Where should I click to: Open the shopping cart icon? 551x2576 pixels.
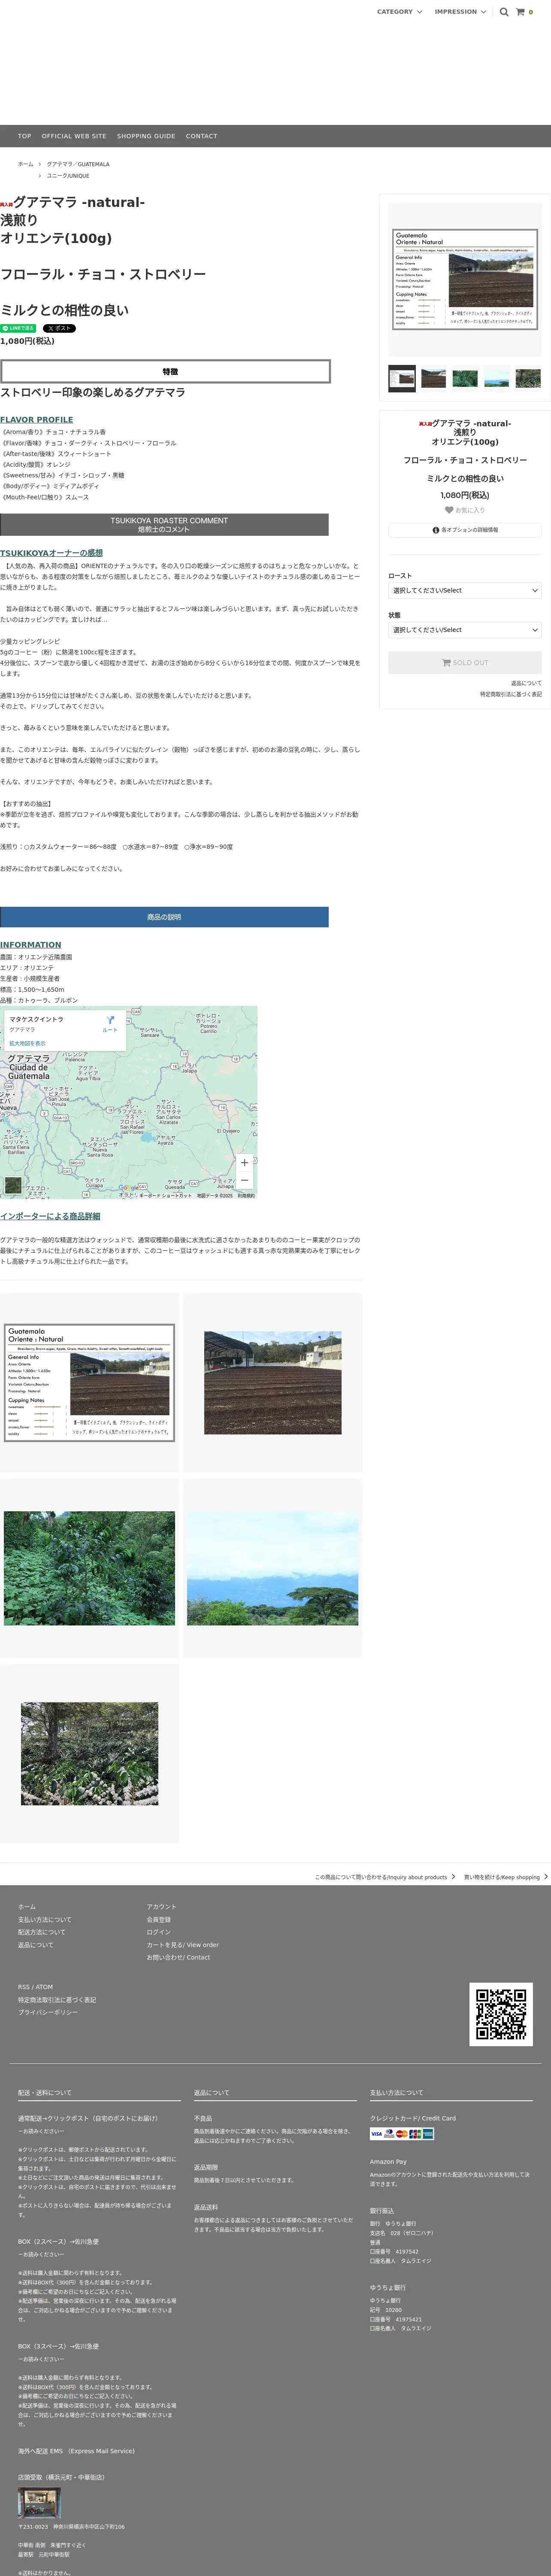[x=520, y=12]
